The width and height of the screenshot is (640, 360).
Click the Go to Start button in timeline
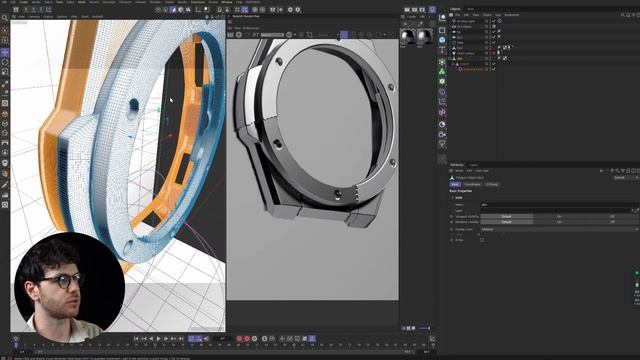pos(136,339)
